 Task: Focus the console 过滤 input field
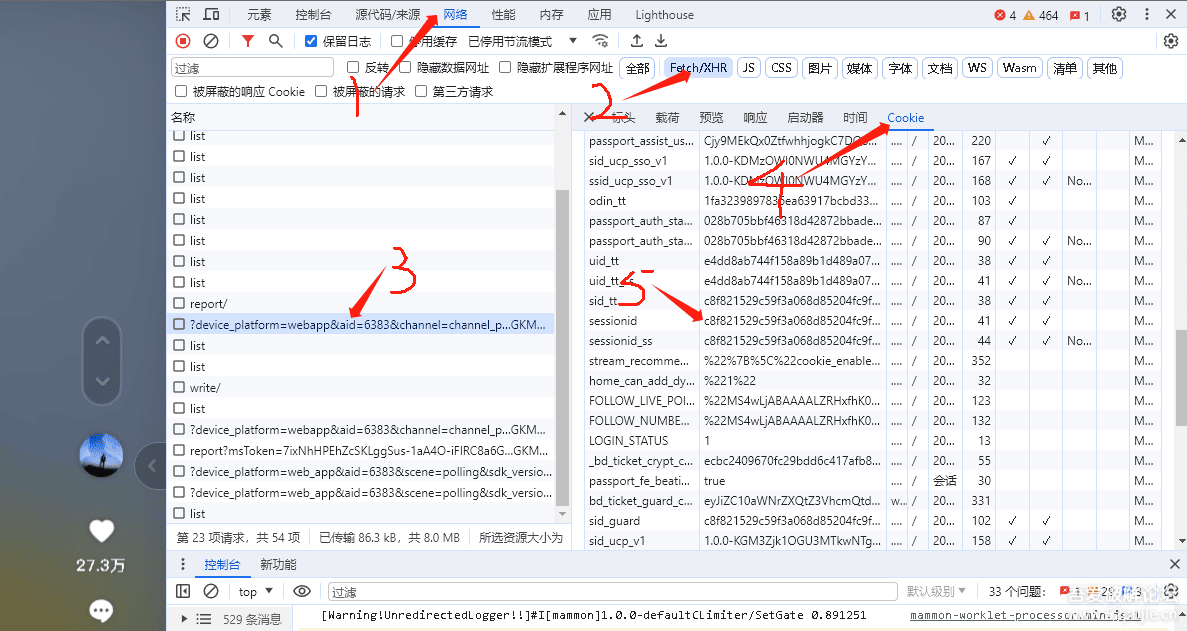point(612,592)
